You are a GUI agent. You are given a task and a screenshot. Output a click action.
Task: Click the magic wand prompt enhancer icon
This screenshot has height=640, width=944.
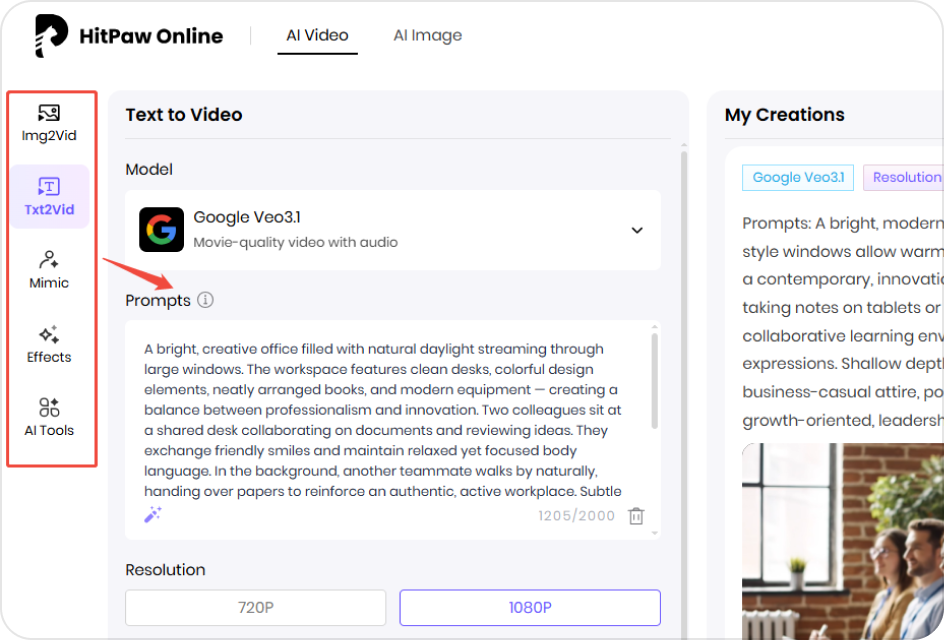152,514
